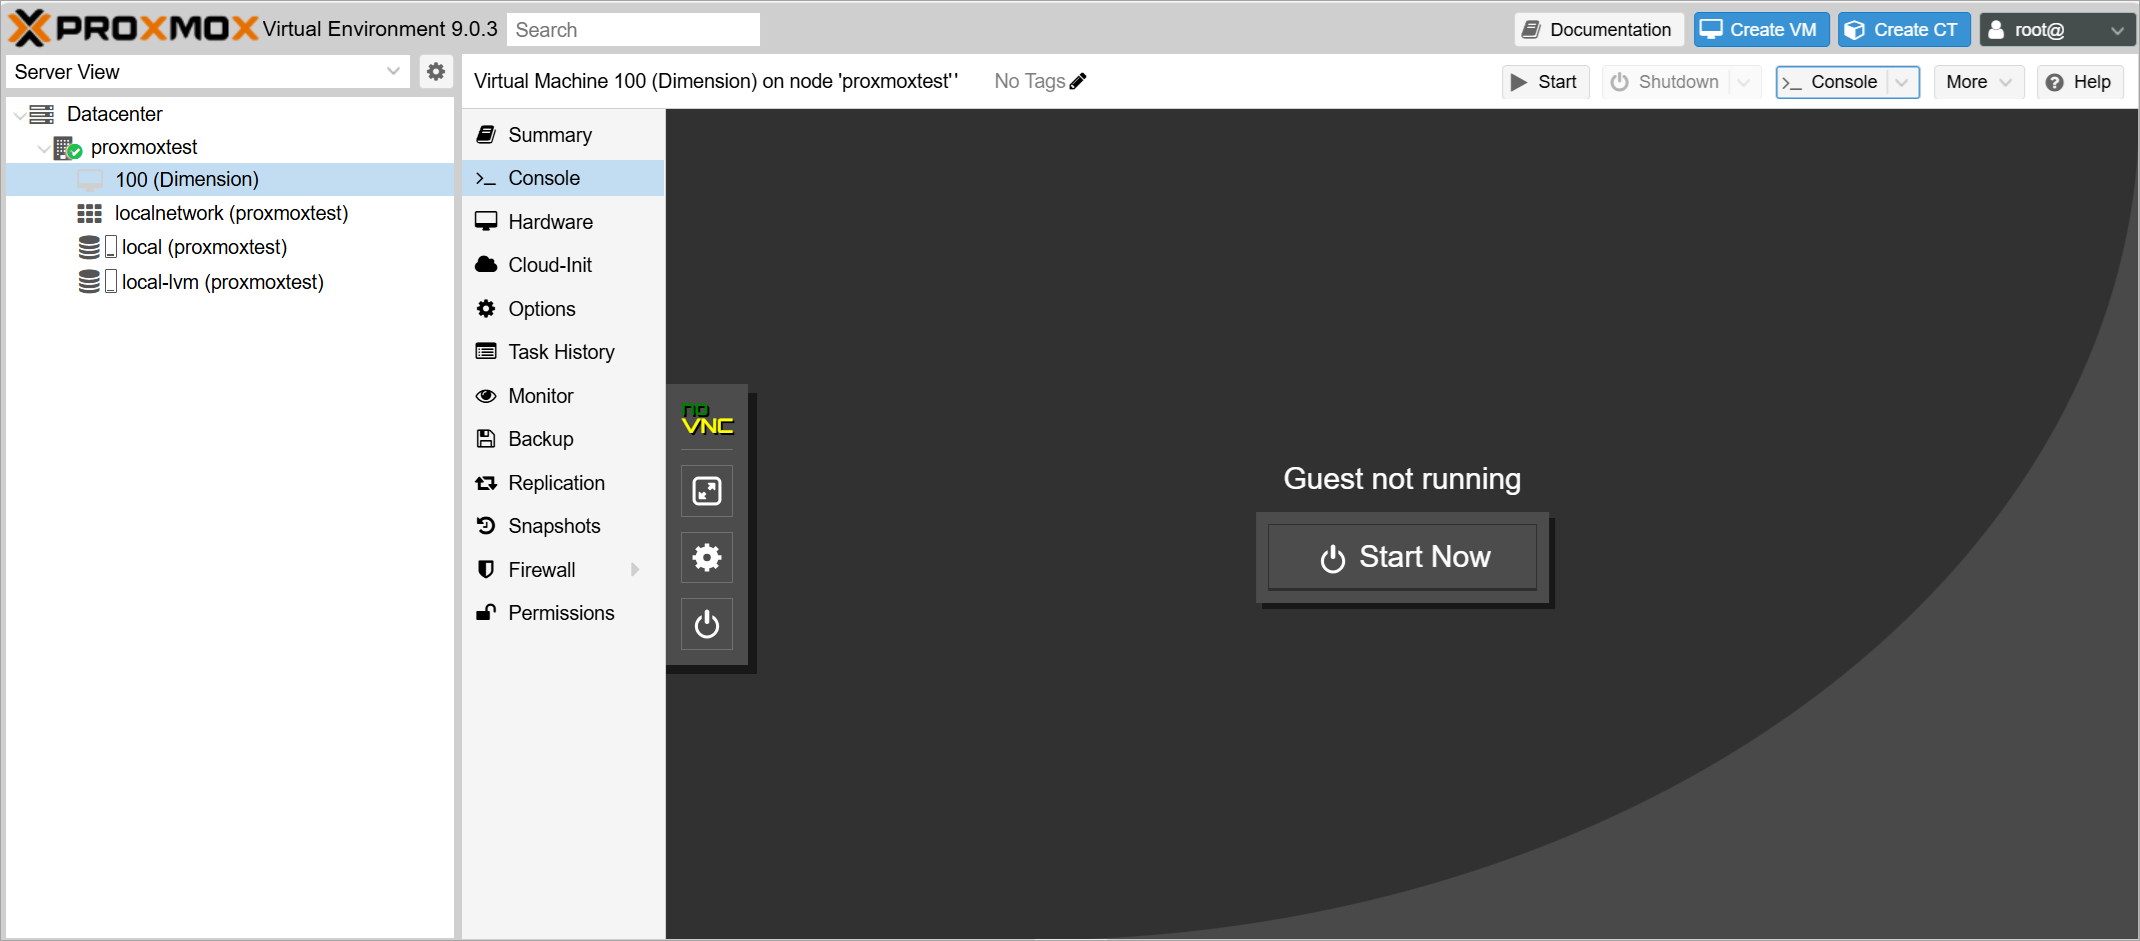Open the Documentation link
This screenshot has height=941, width=2140.
click(1597, 29)
